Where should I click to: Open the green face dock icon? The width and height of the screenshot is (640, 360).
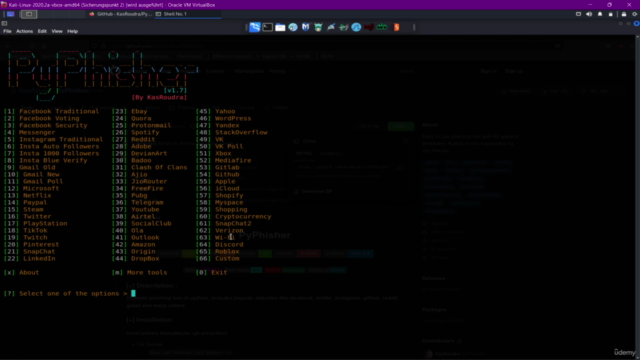tap(318, 27)
